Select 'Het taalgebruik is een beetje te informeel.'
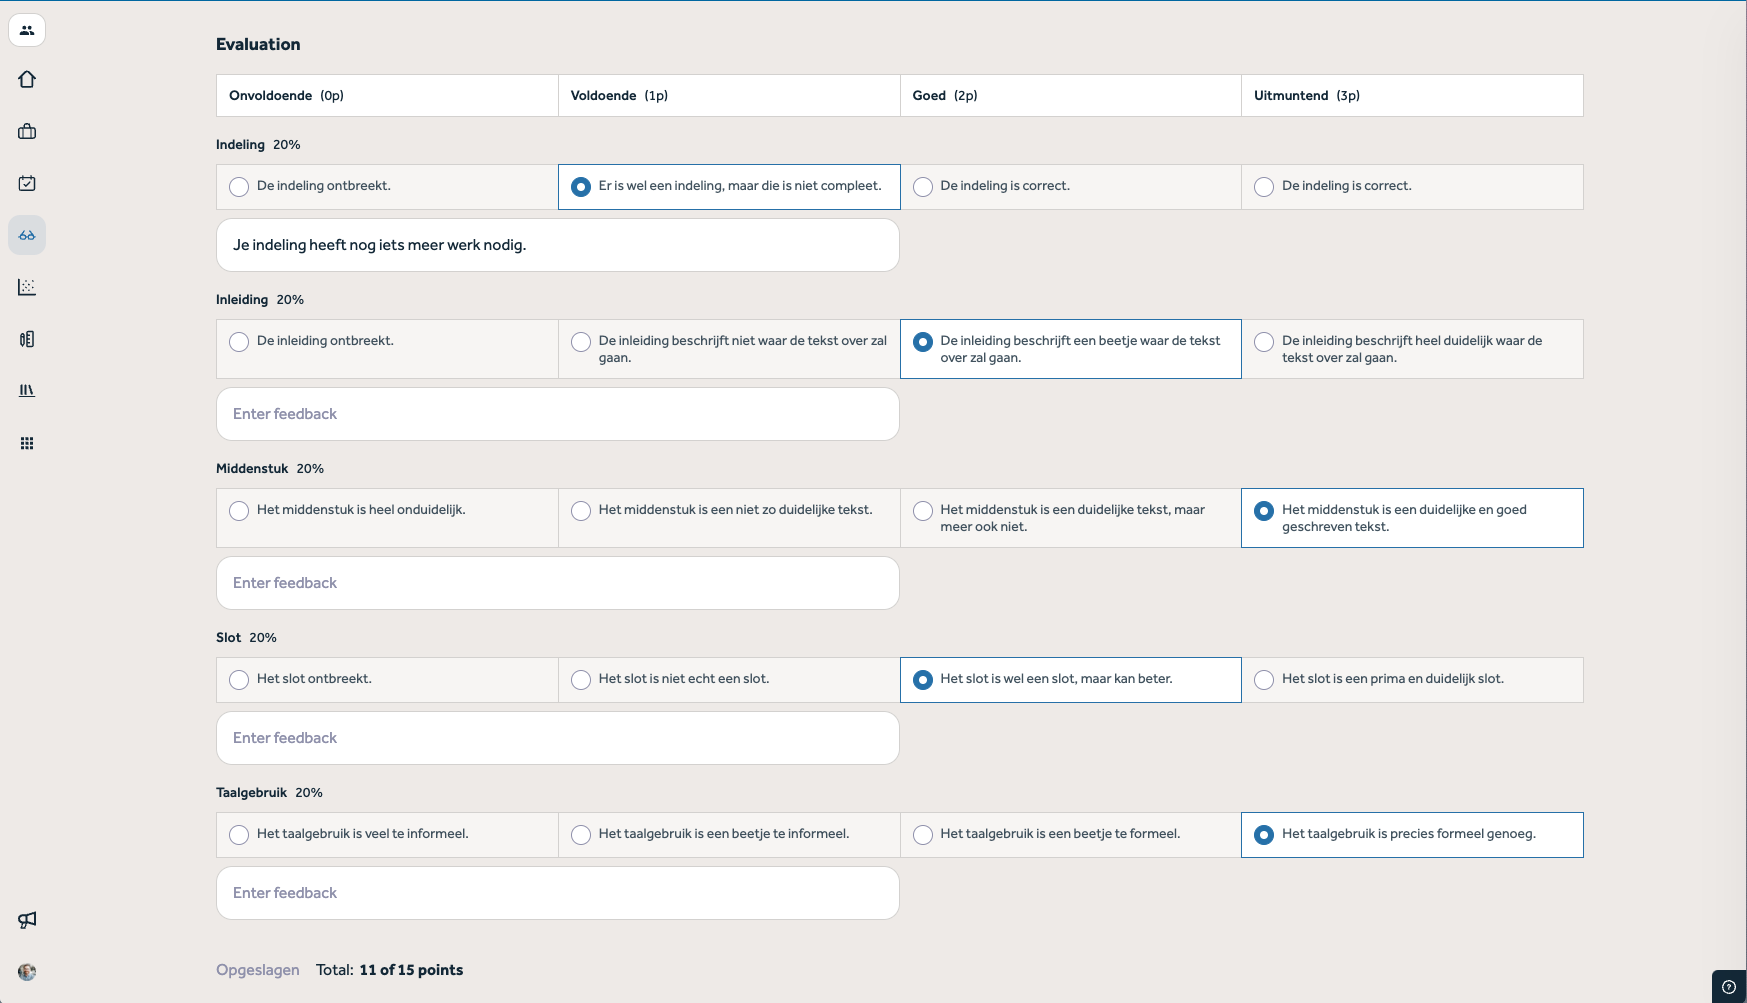Screen dimensions: 1747x1003 click(x=729, y=835)
